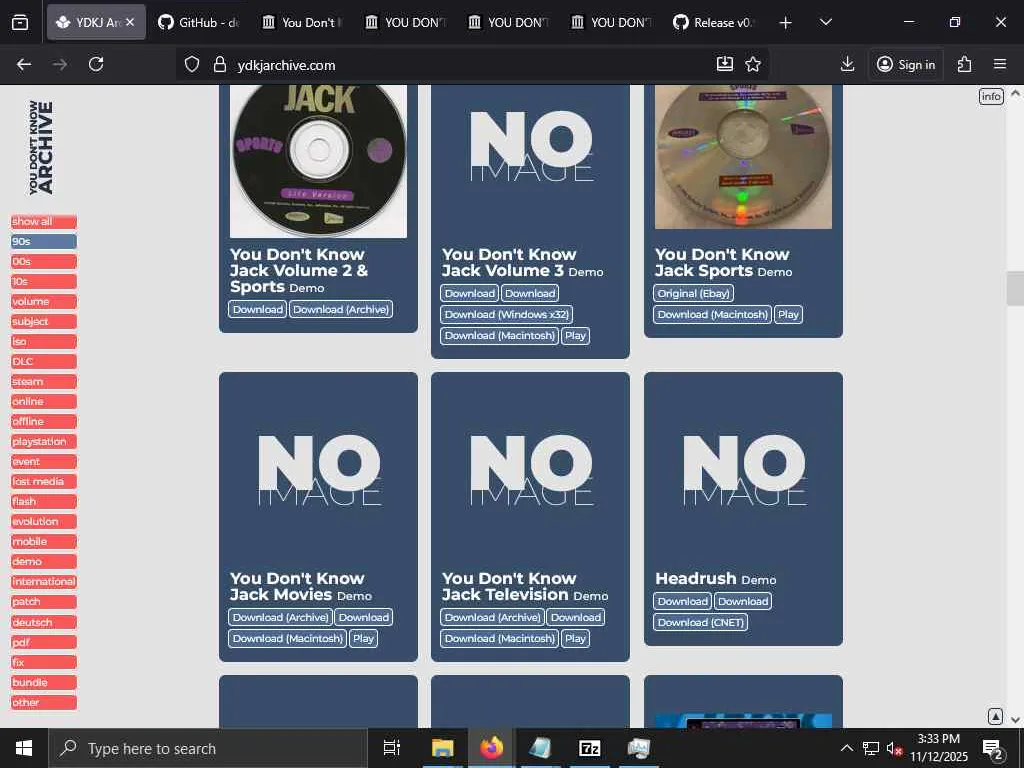Viewport: 1024px width, 768px height.
Task: Click Firefox icon on taskbar
Action: [x=492, y=748]
